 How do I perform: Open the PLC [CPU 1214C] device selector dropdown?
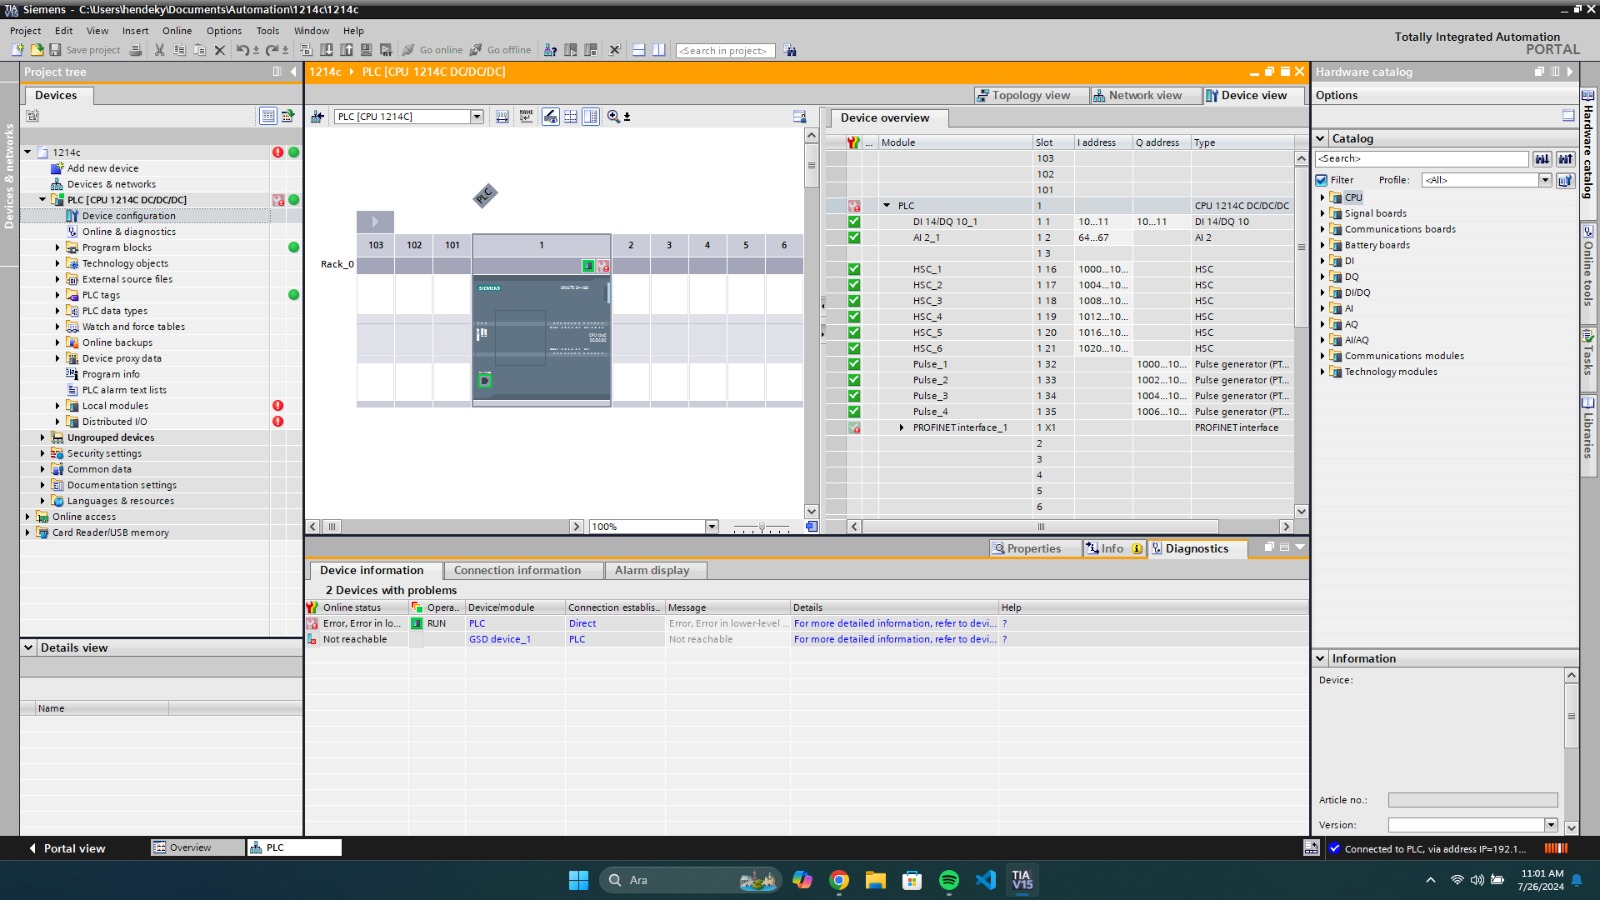[477, 117]
